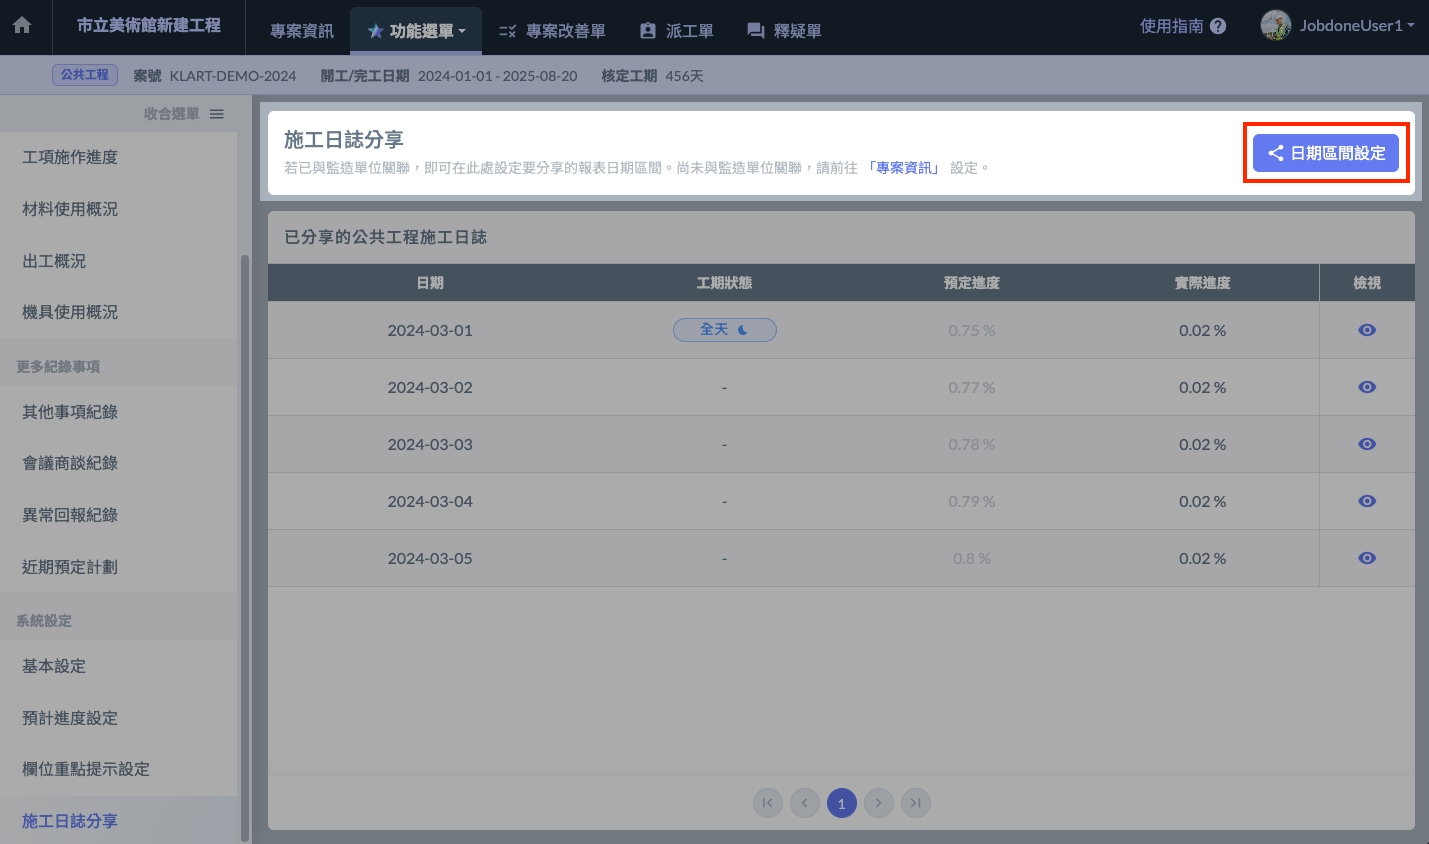Click the 全天 status badge
This screenshot has width=1429, height=844.
point(724,330)
